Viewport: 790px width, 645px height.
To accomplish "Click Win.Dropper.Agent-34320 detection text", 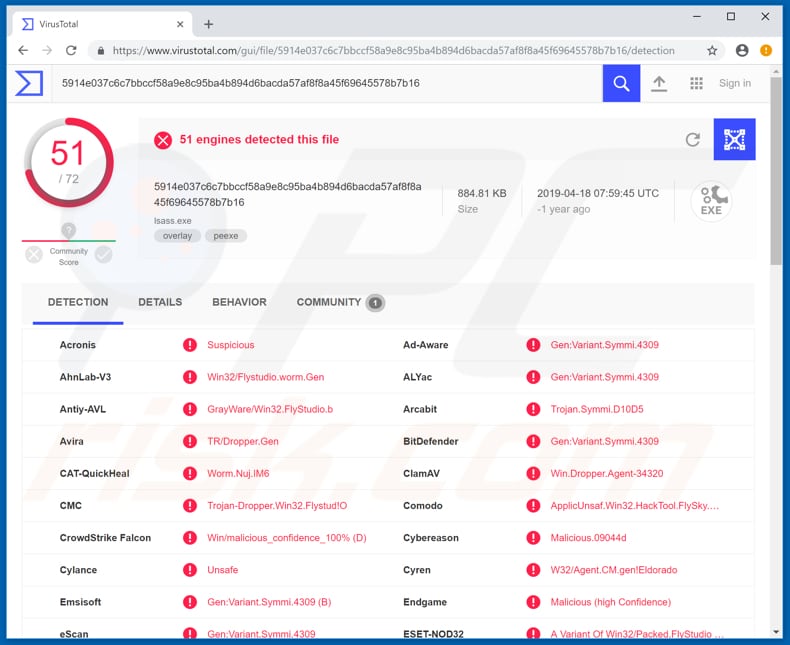I will click(607, 474).
